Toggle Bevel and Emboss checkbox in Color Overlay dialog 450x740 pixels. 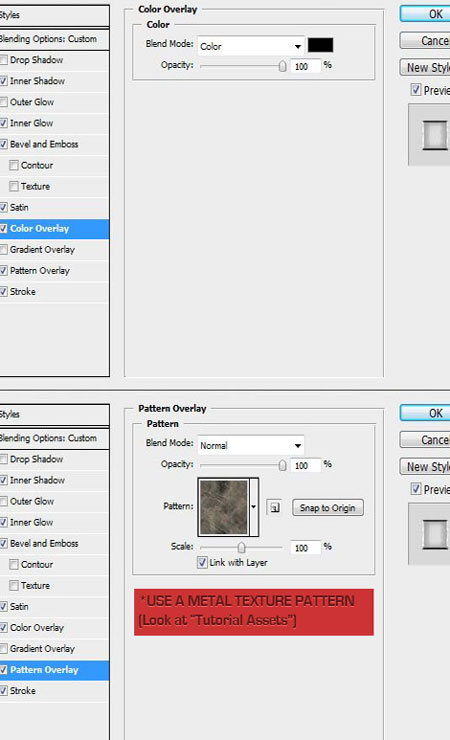click(x=3, y=144)
